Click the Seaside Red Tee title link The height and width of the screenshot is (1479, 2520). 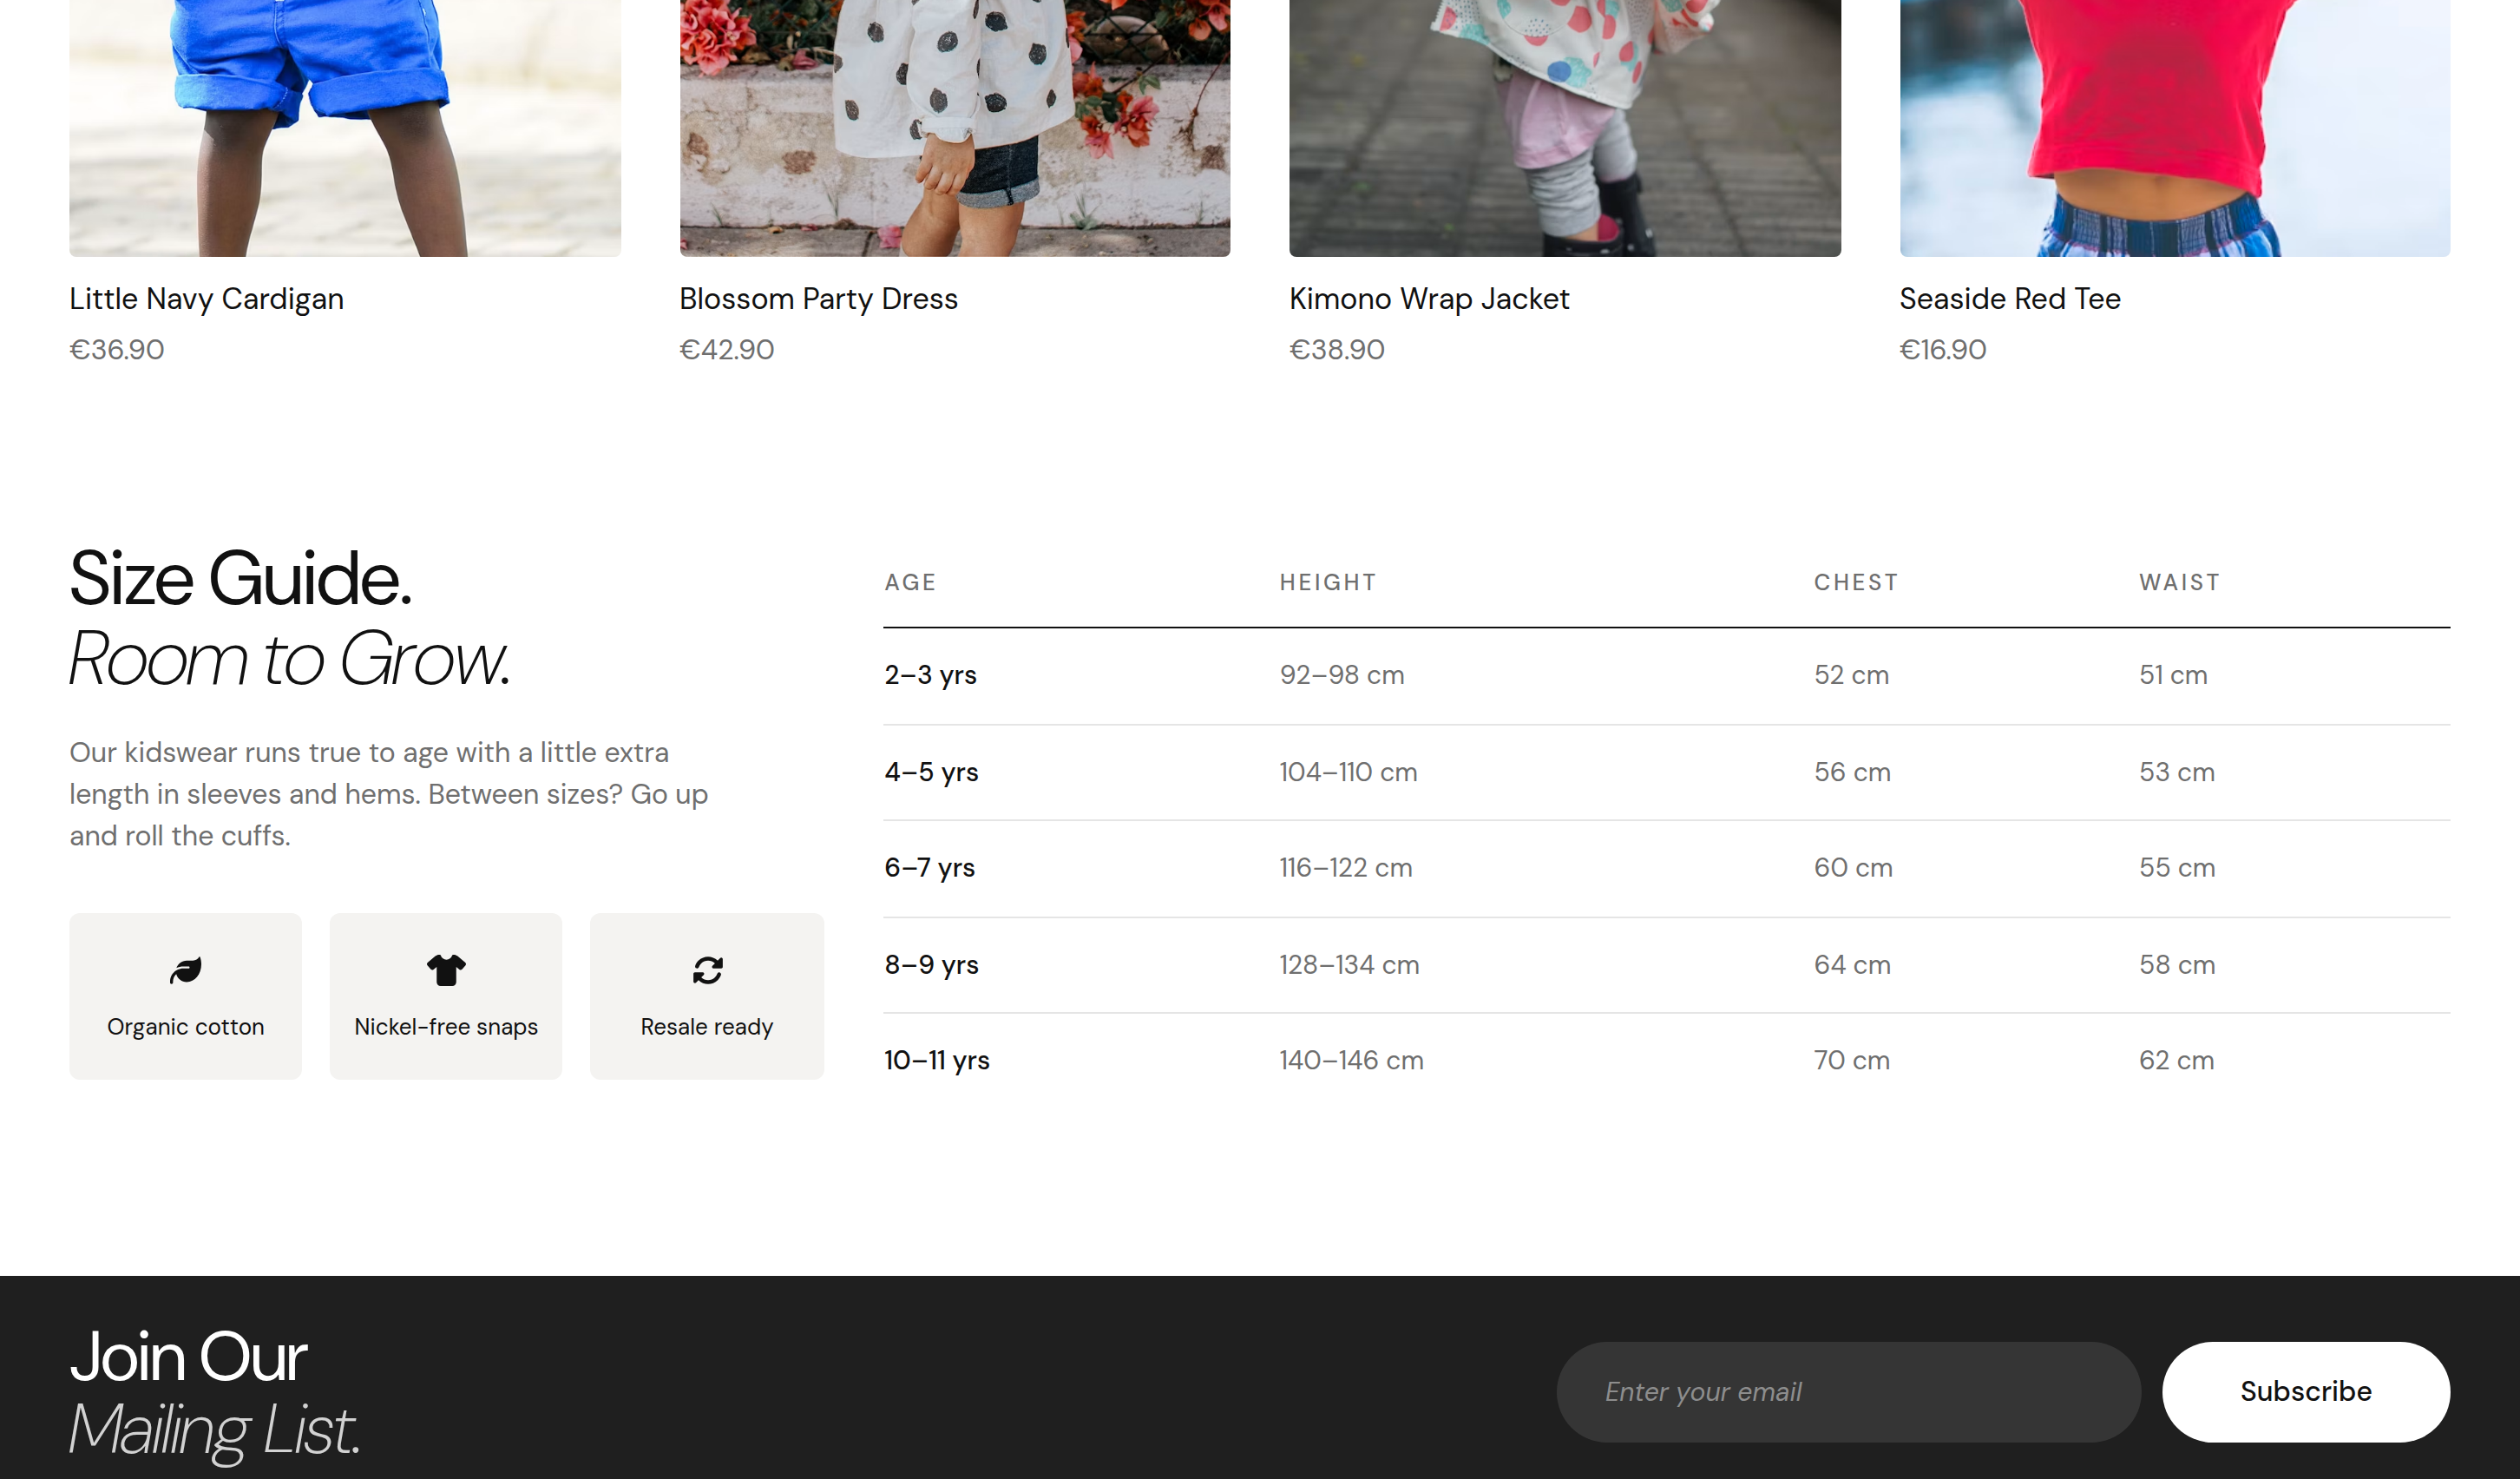coord(2010,298)
